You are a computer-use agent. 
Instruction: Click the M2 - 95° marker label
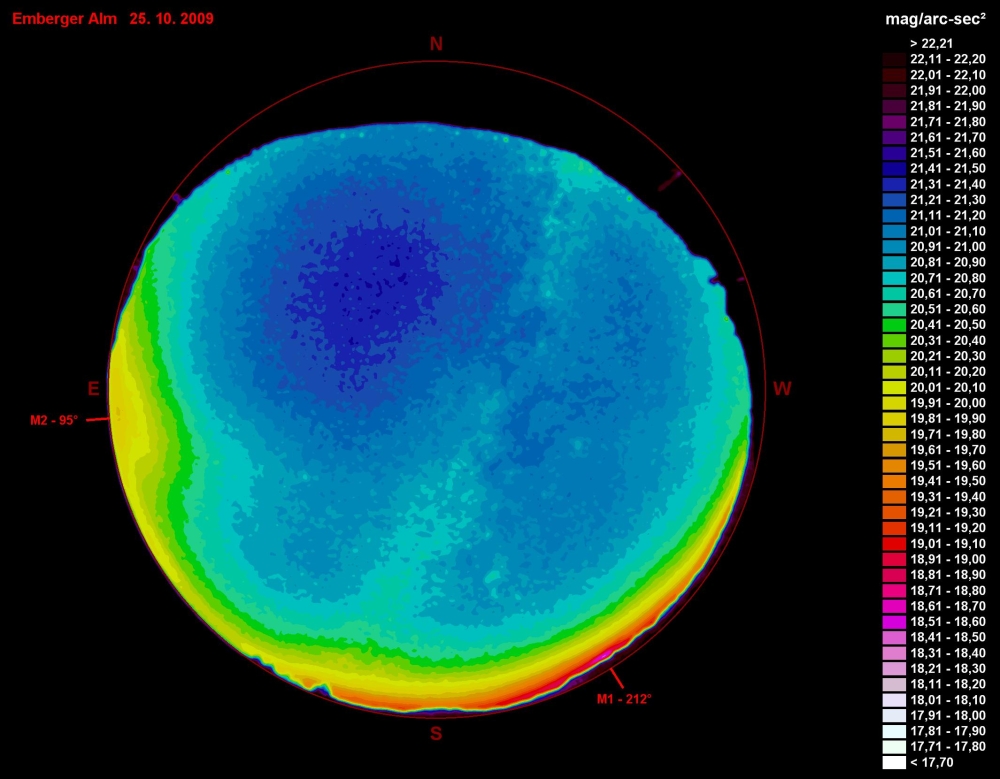(x=54, y=421)
